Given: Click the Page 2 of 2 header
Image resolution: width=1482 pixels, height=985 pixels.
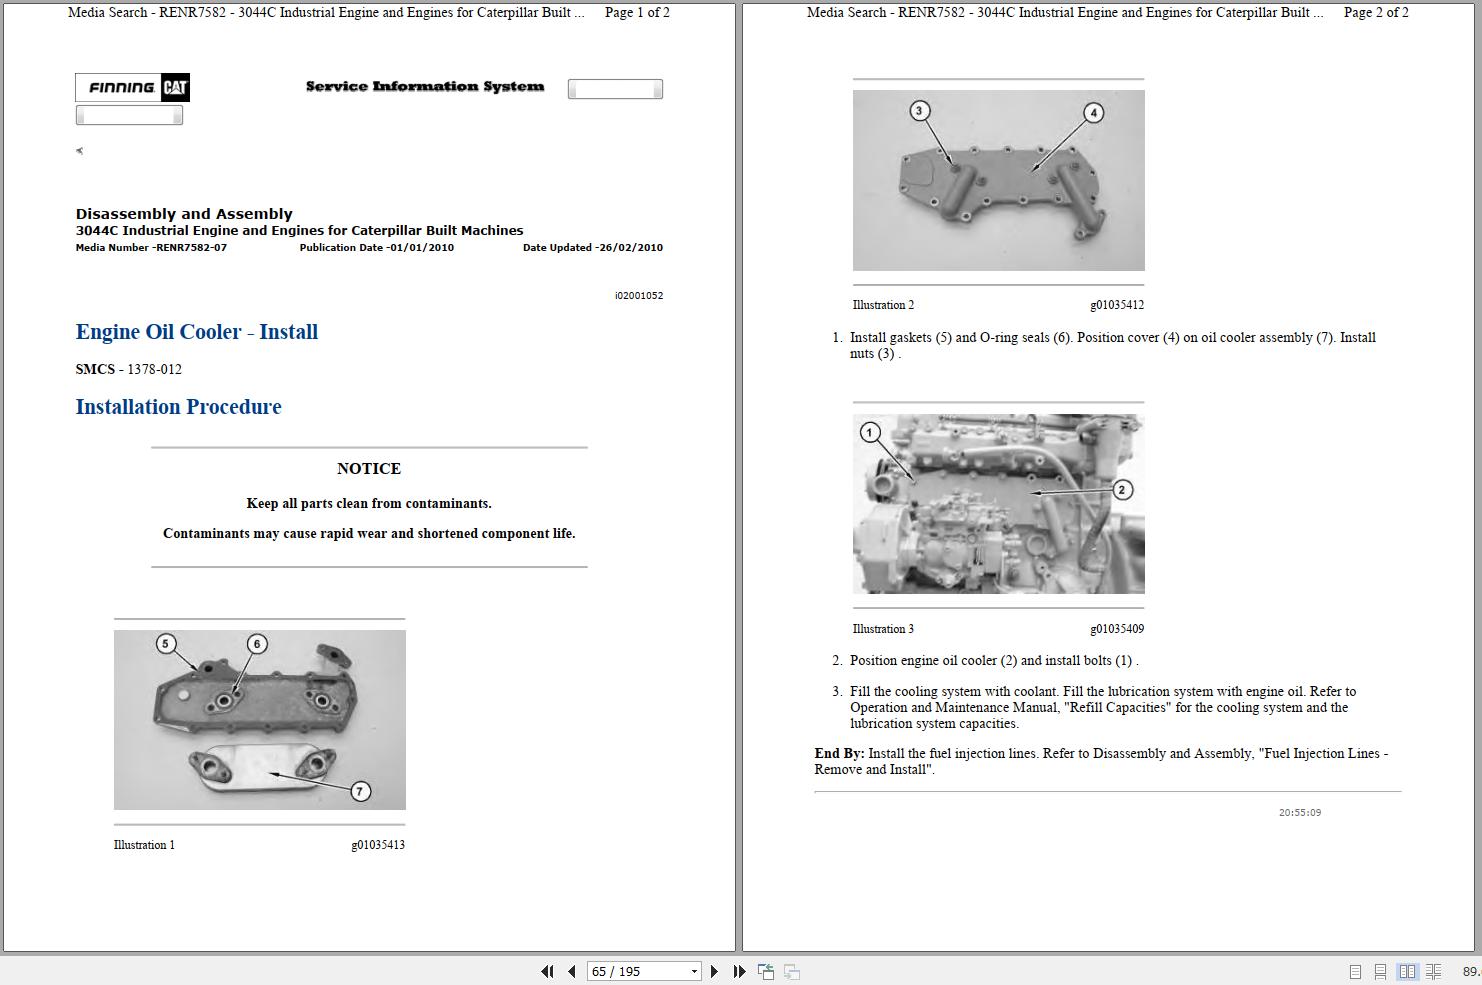Looking at the screenshot, I should (1376, 13).
